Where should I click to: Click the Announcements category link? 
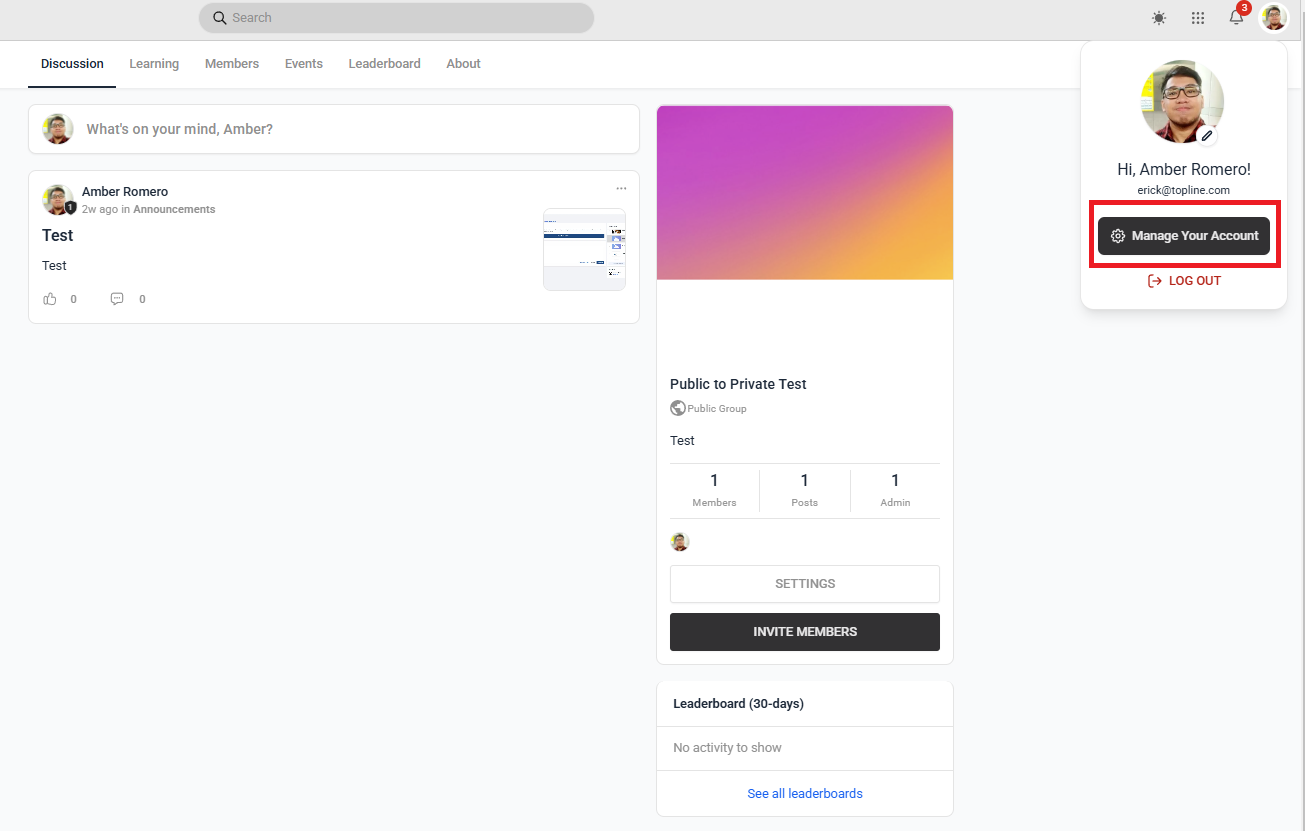coord(174,209)
